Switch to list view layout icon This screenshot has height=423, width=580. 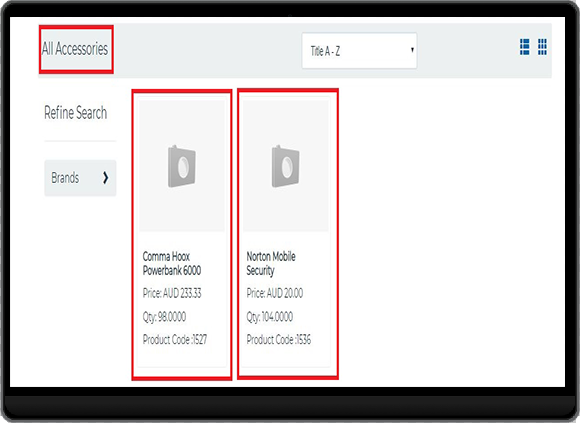click(x=524, y=47)
